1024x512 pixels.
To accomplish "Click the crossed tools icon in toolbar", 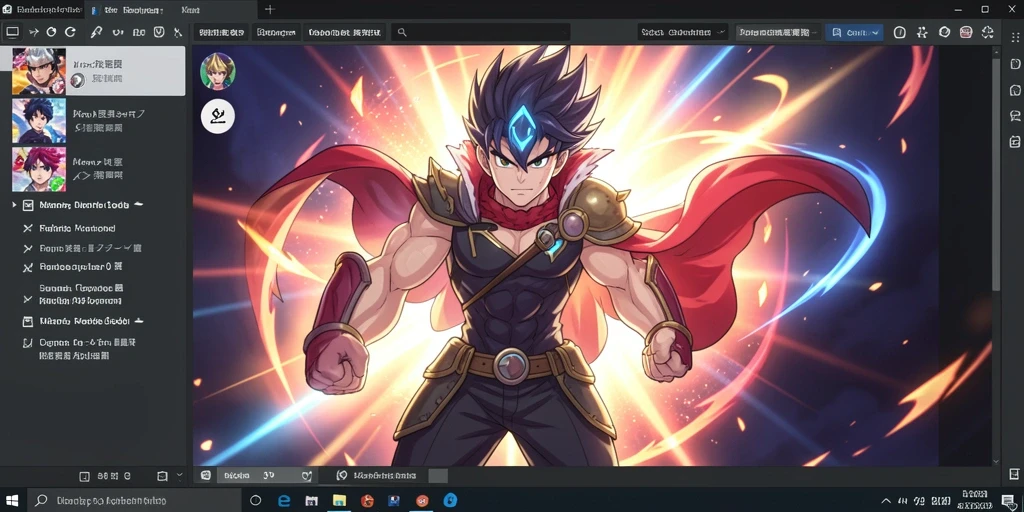I will [x=178, y=32].
